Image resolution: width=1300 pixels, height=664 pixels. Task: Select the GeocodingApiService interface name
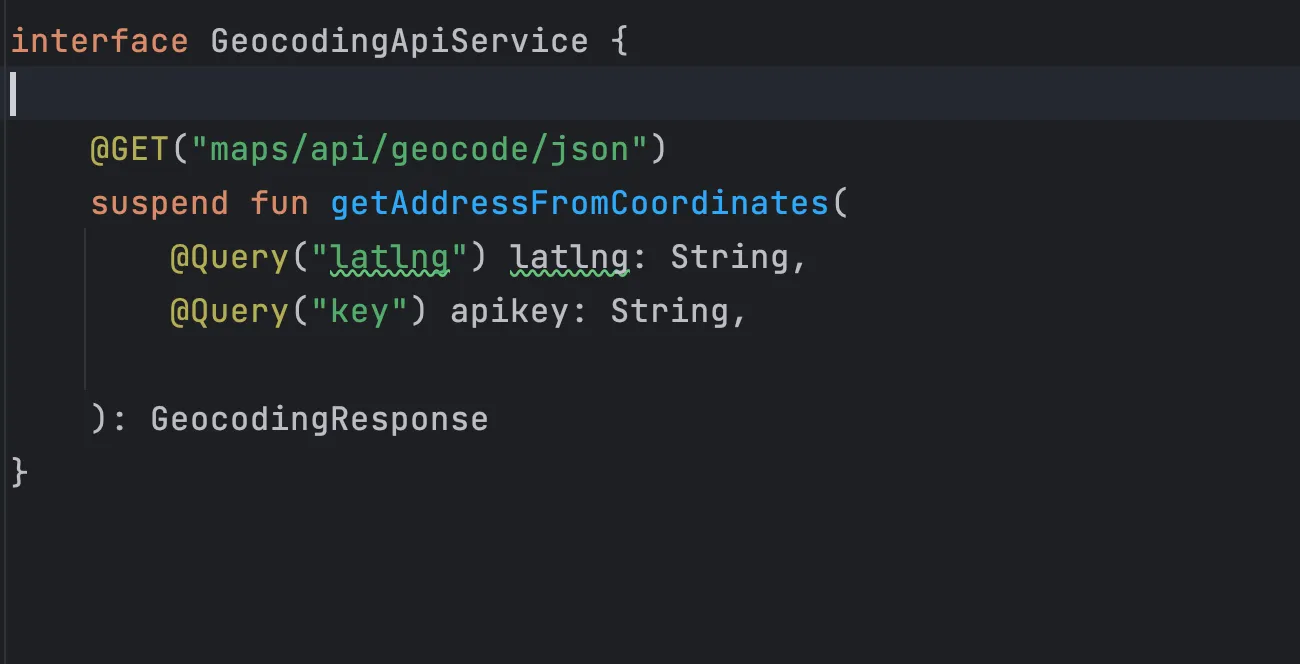click(400, 41)
